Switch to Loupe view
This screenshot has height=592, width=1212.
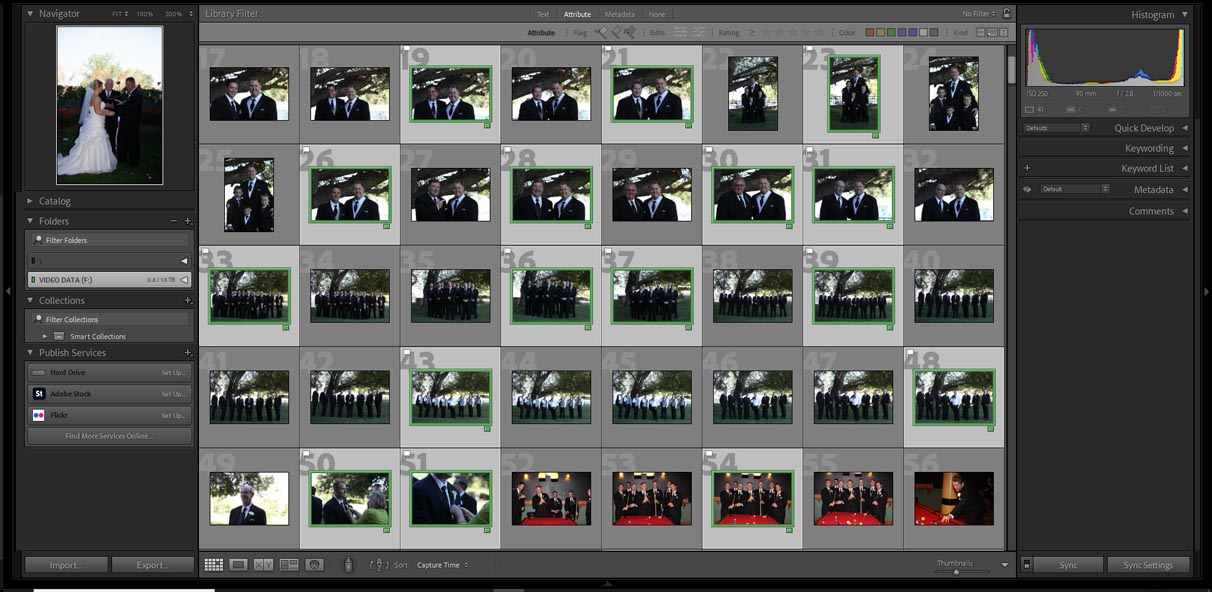238,565
